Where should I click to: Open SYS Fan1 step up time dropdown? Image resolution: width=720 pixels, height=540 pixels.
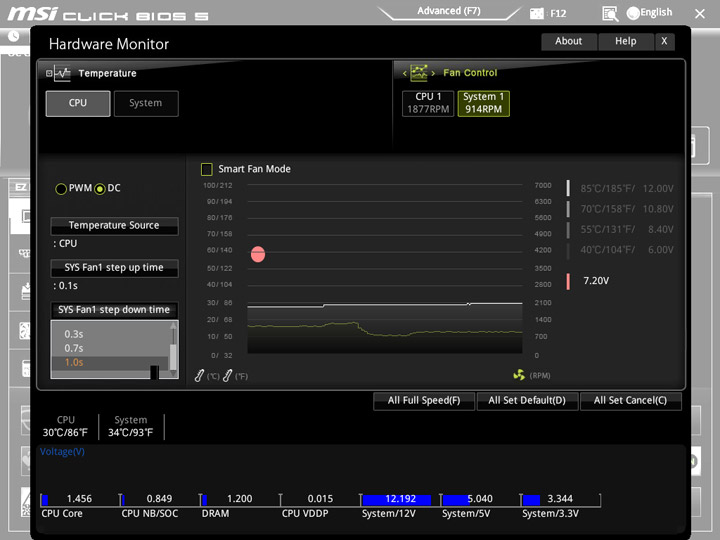pos(114,268)
